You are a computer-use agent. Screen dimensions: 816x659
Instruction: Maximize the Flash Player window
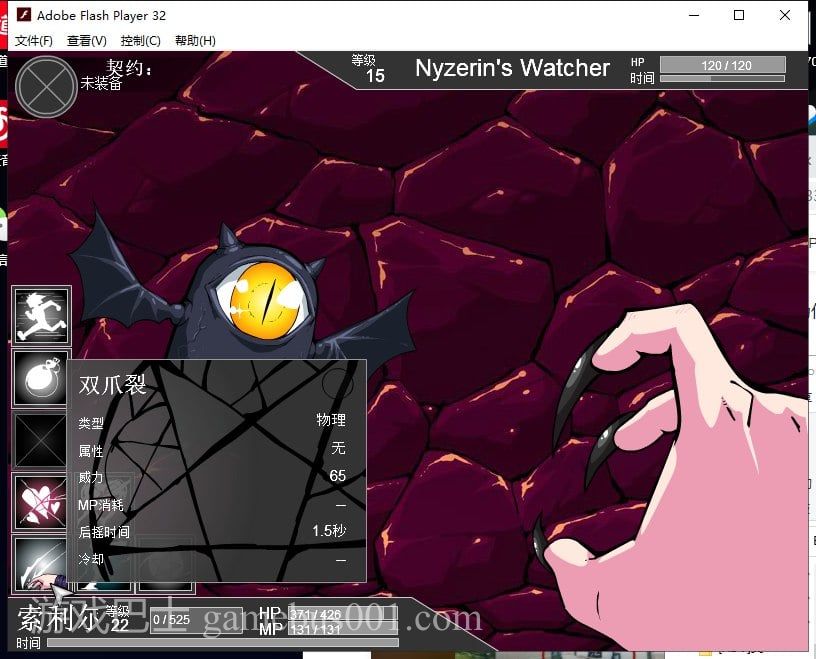pyautogui.click(x=738, y=16)
